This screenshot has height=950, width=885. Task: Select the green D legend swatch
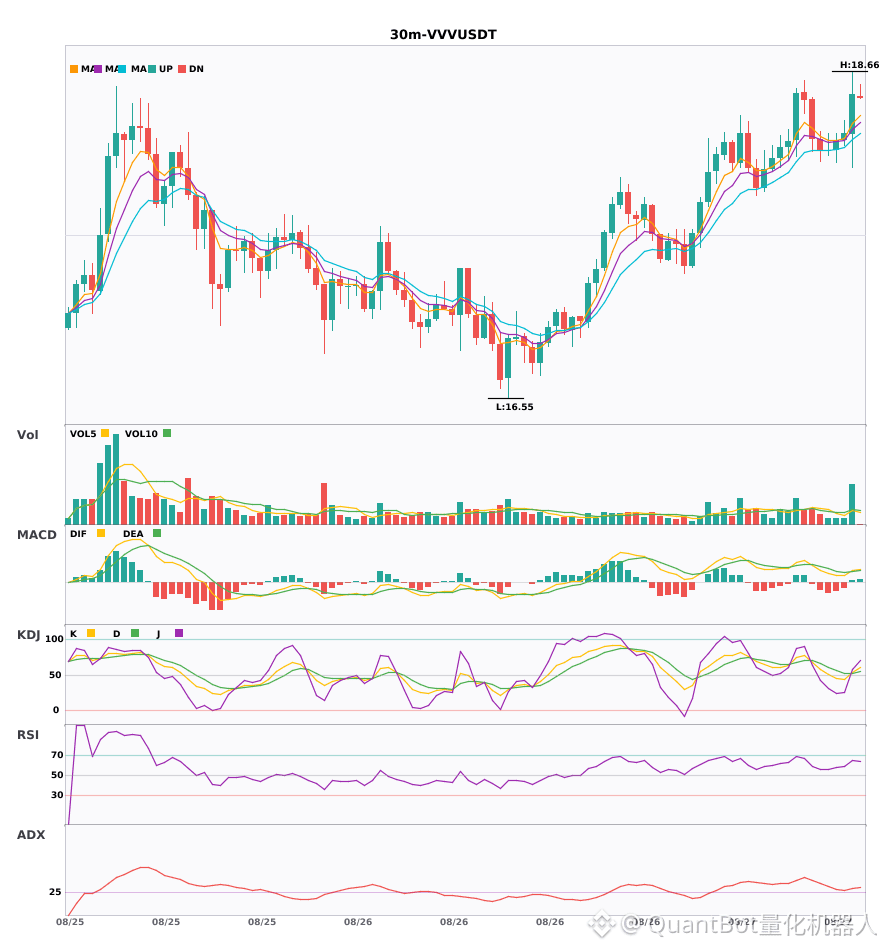pyautogui.click(x=135, y=633)
